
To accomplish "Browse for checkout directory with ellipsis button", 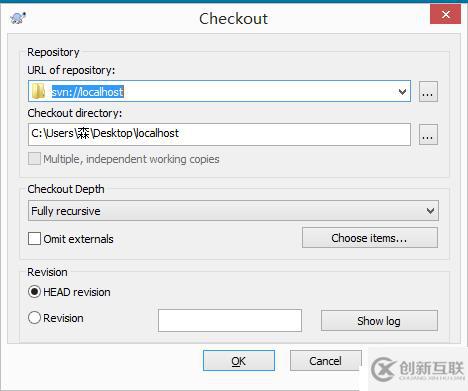I will pos(428,135).
